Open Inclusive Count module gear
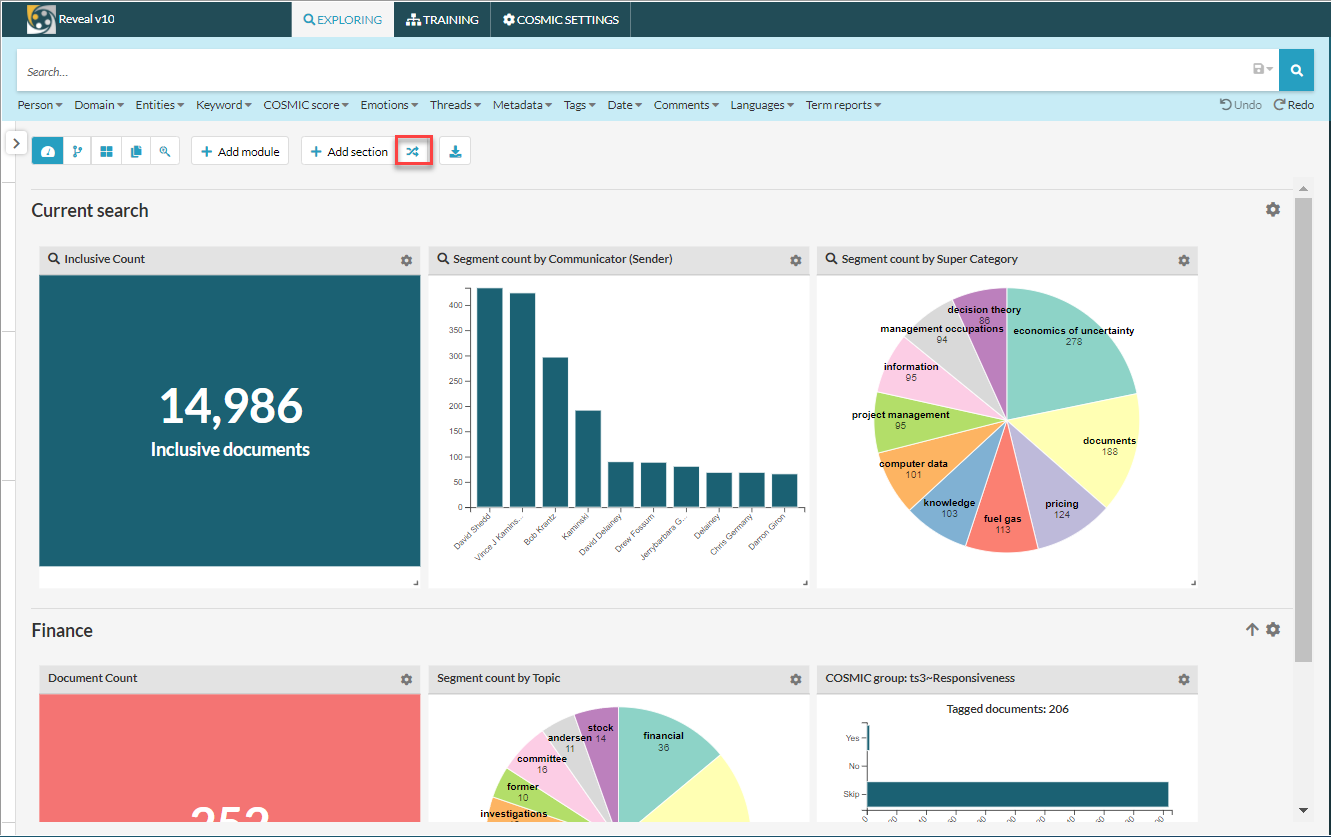The width and height of the screenshot is (1331, 837). pos(406,260)
